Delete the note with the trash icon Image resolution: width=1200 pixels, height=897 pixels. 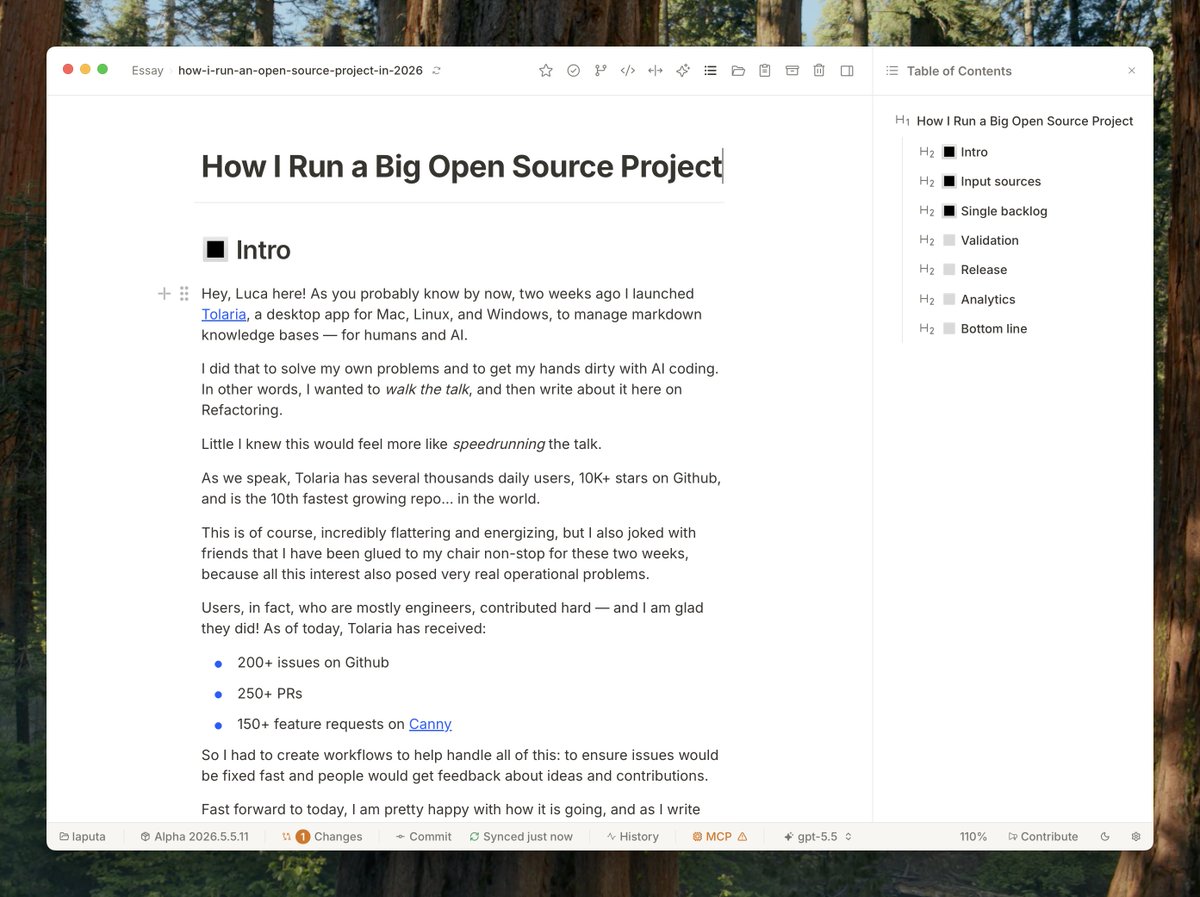819,71
